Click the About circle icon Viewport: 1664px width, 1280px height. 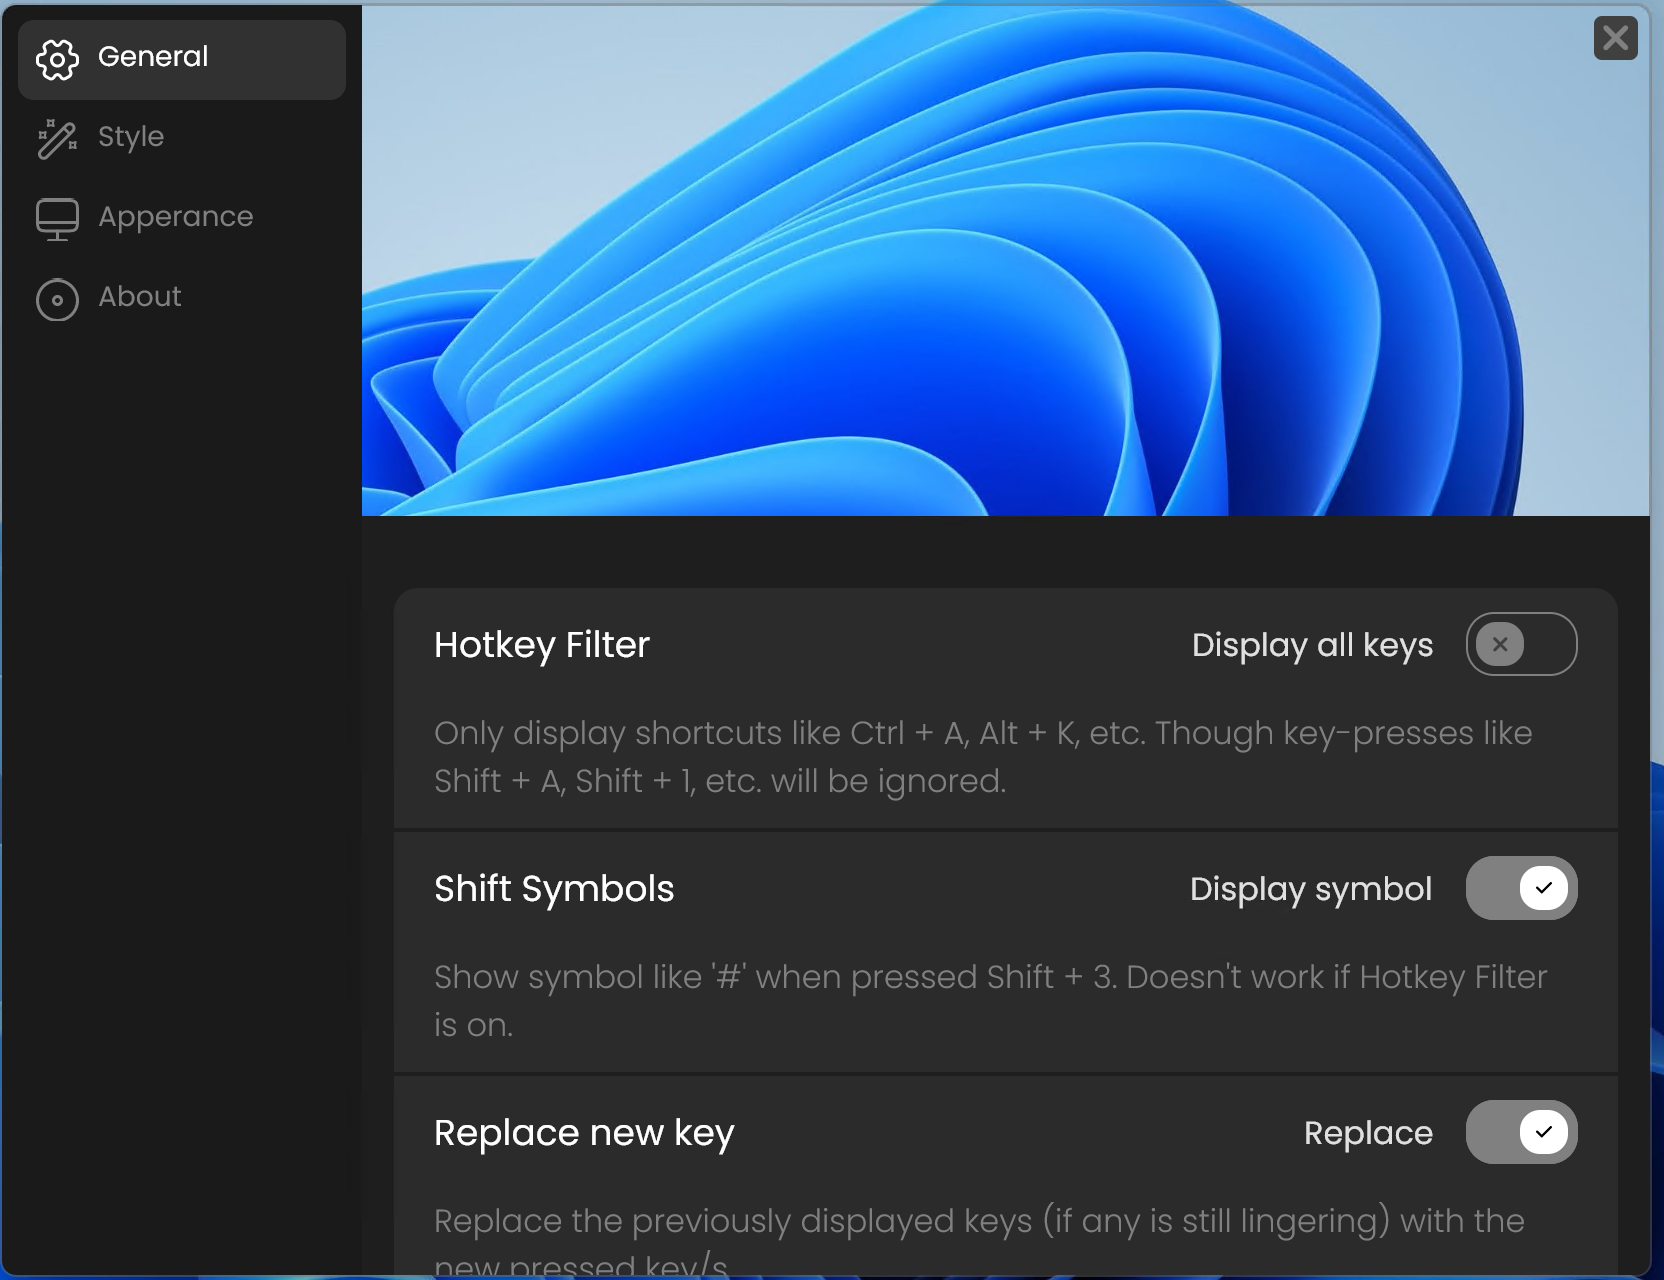[x=57, y=299]
